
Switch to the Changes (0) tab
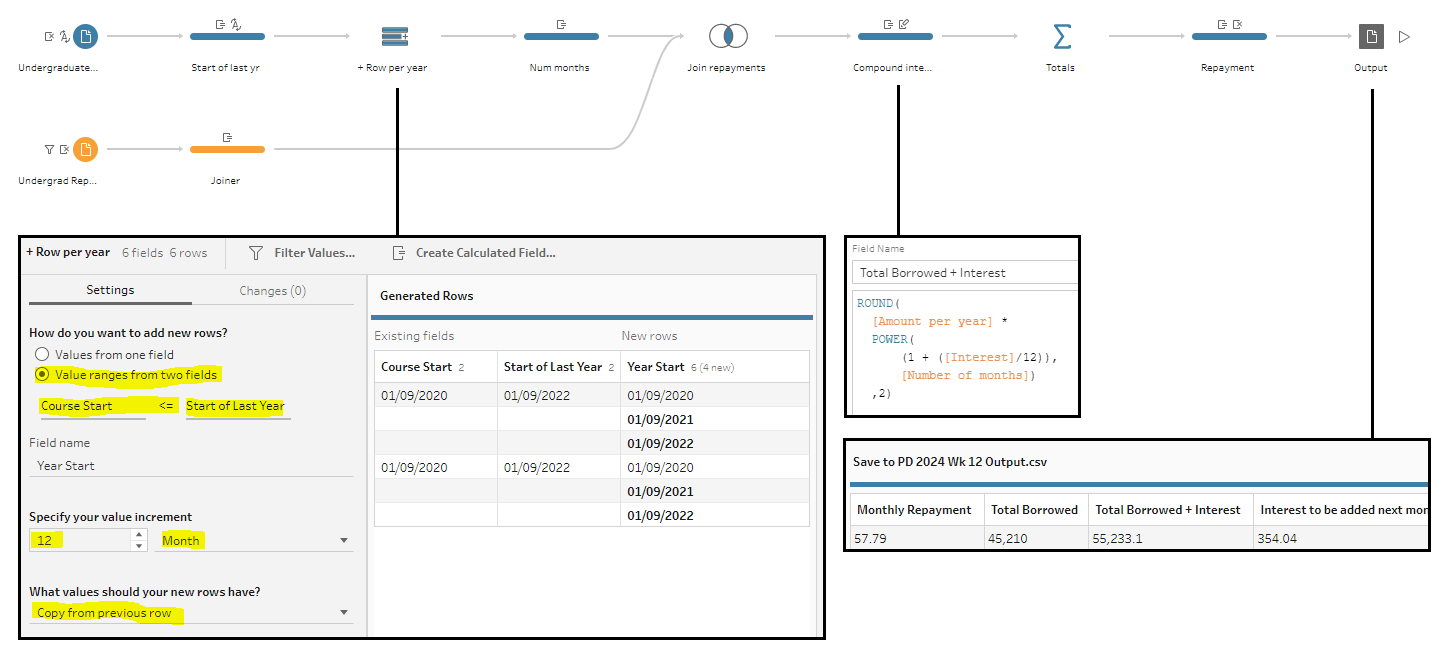tap(272, 290)
